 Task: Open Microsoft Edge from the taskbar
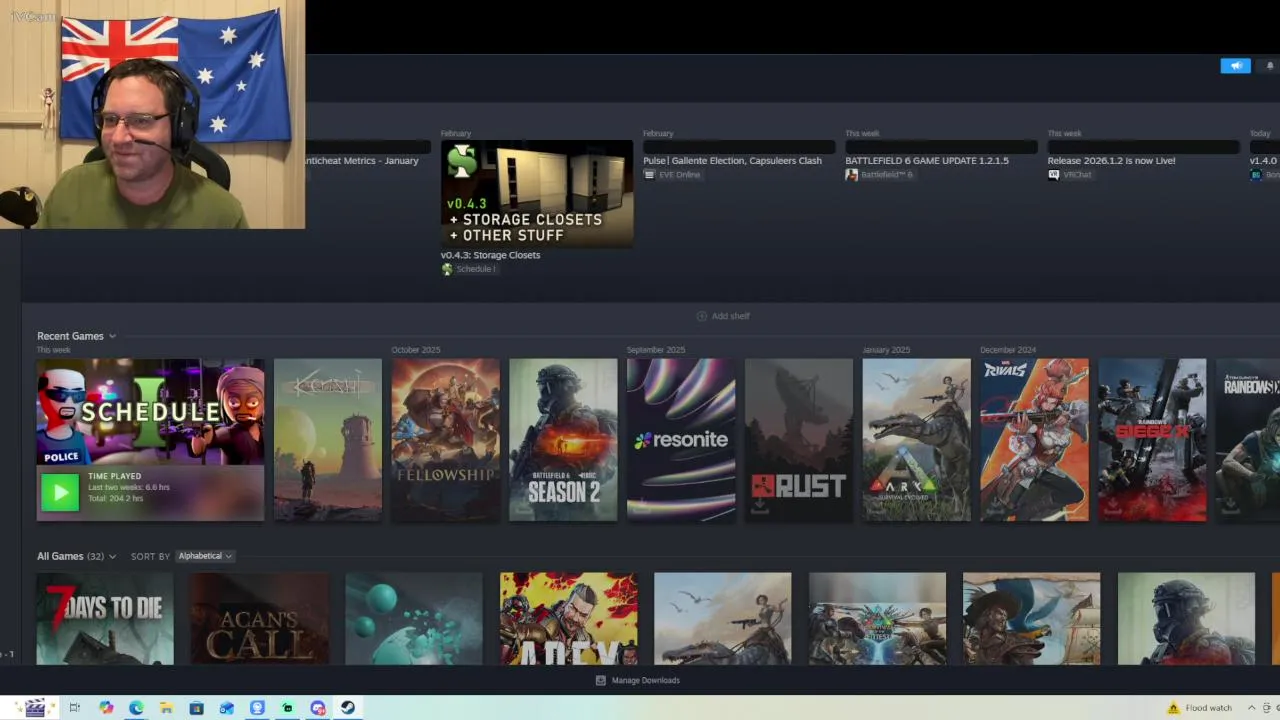point(136,708)
